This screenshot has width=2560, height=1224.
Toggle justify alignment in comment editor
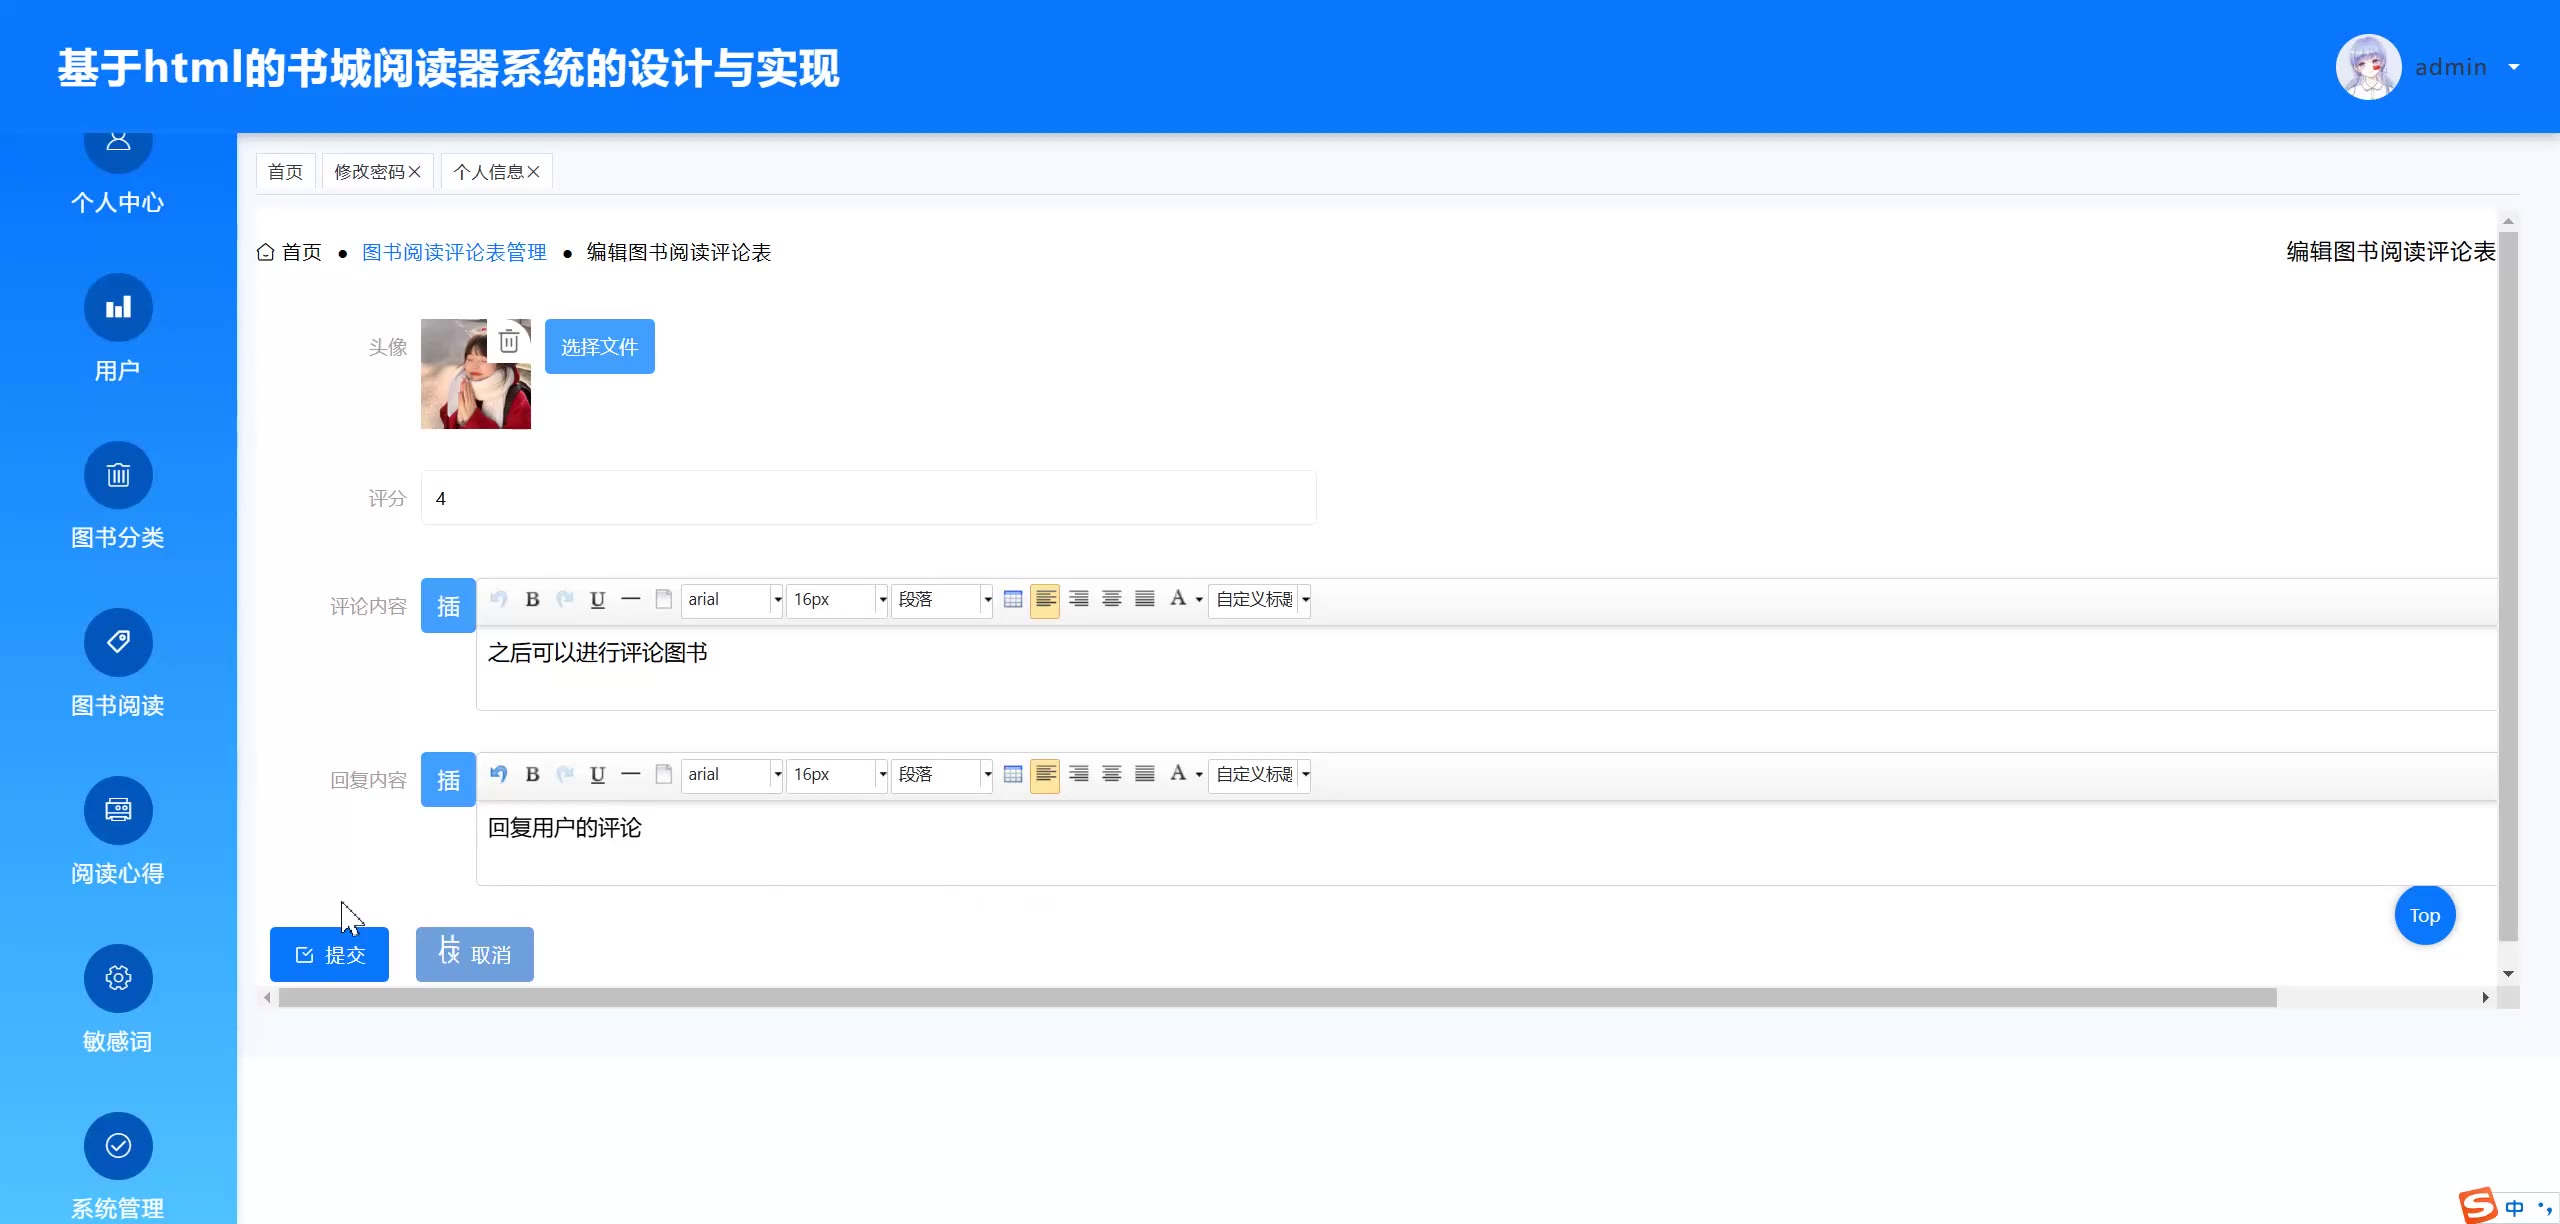pos(1144,599)
